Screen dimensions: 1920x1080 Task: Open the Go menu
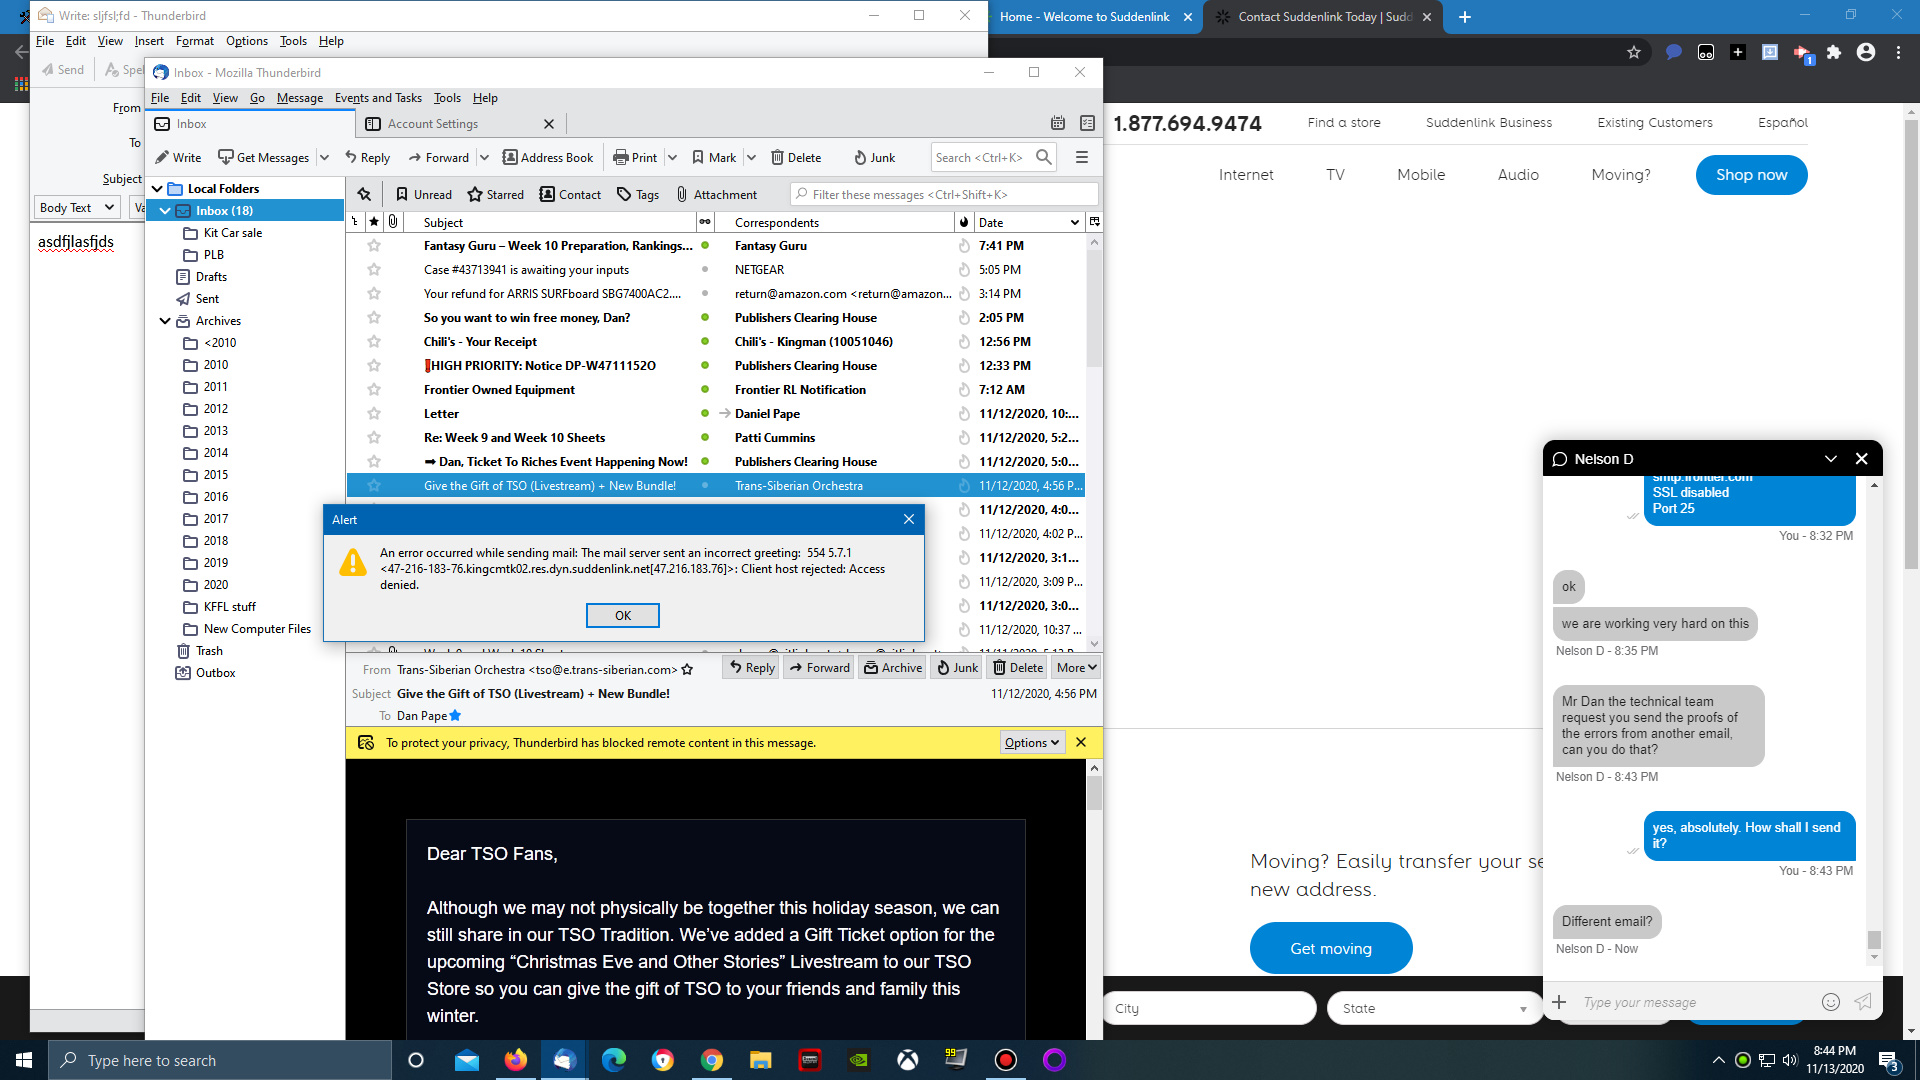click(x=257, y=98)
